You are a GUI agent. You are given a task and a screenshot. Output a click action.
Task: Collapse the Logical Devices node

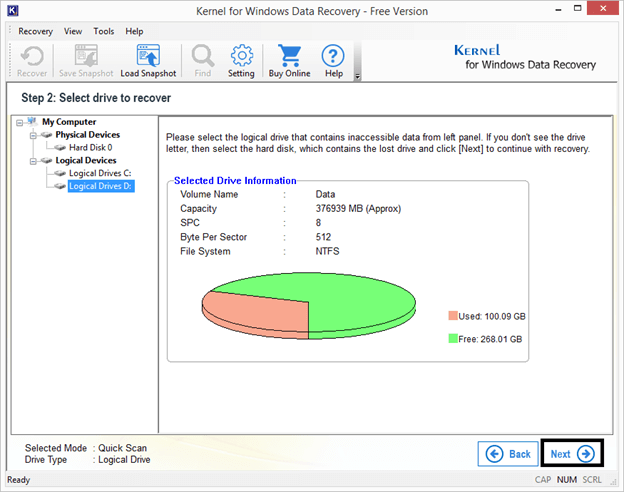tap(33, 161)
